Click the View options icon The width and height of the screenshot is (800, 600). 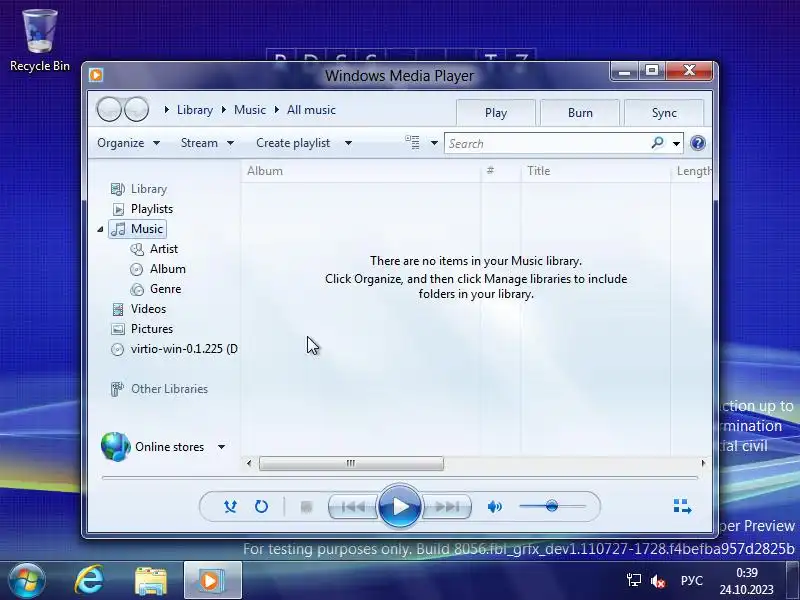click(412, 142)
